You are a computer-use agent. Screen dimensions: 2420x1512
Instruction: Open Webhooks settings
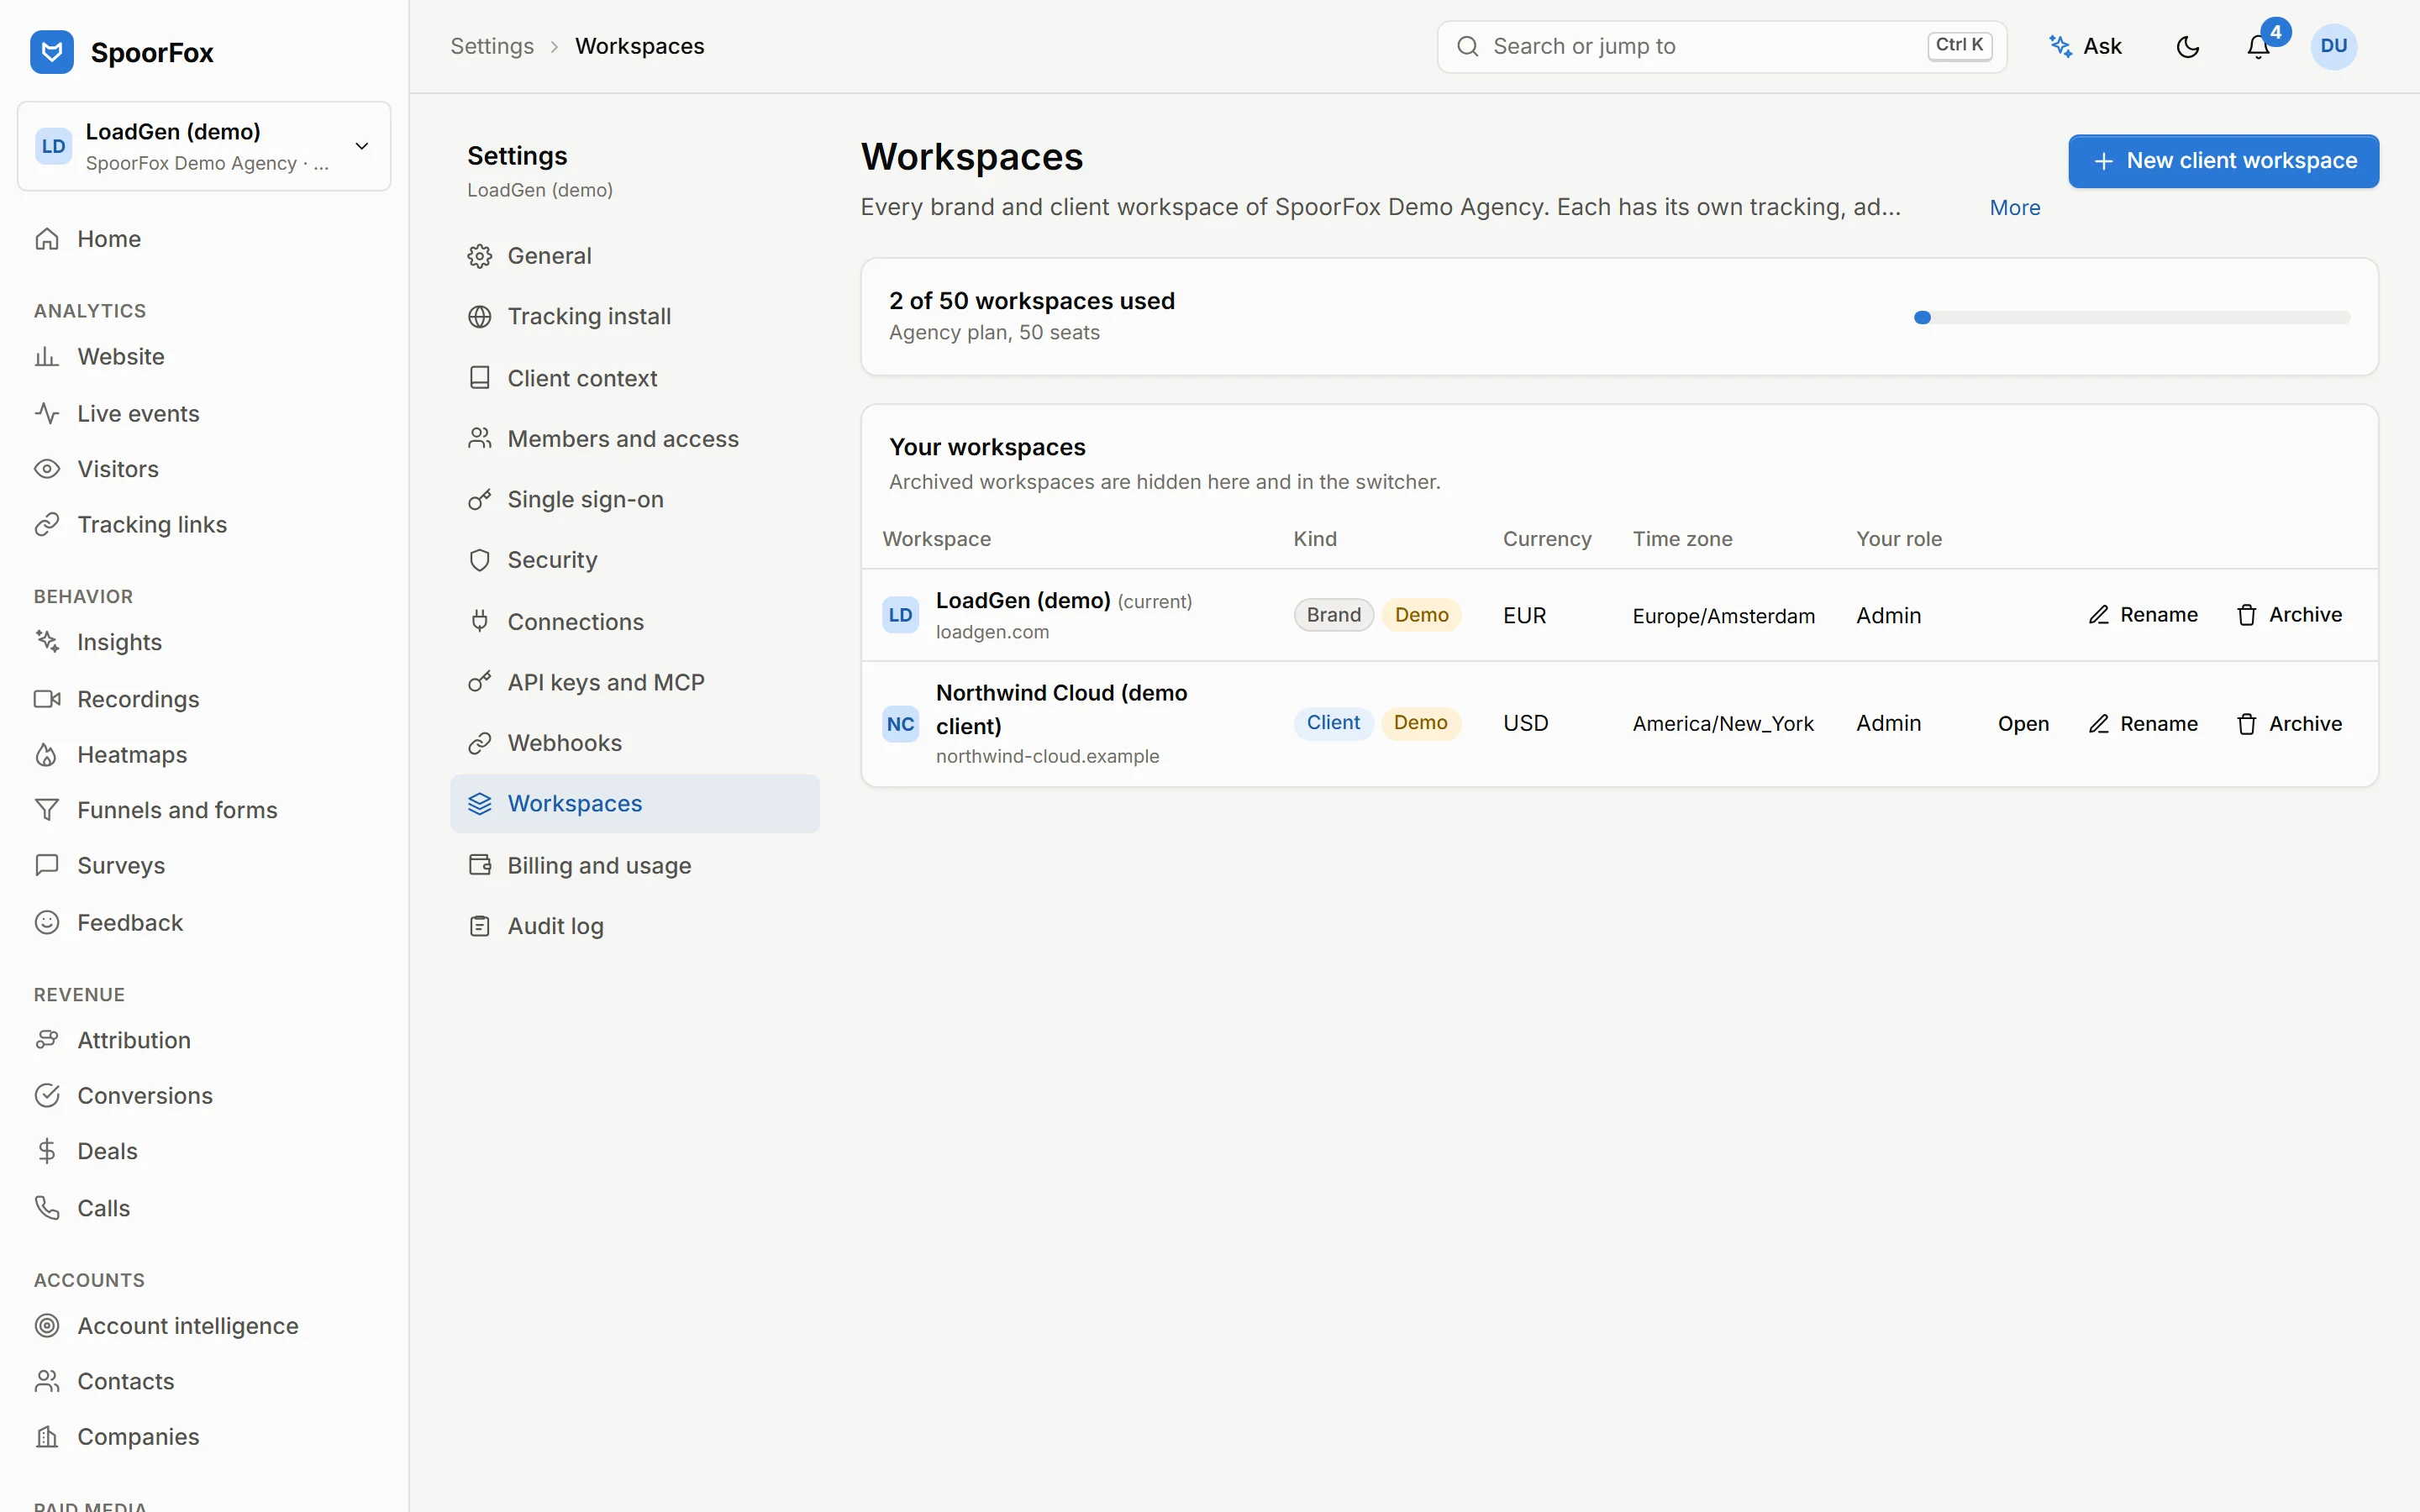click(635, 743)
